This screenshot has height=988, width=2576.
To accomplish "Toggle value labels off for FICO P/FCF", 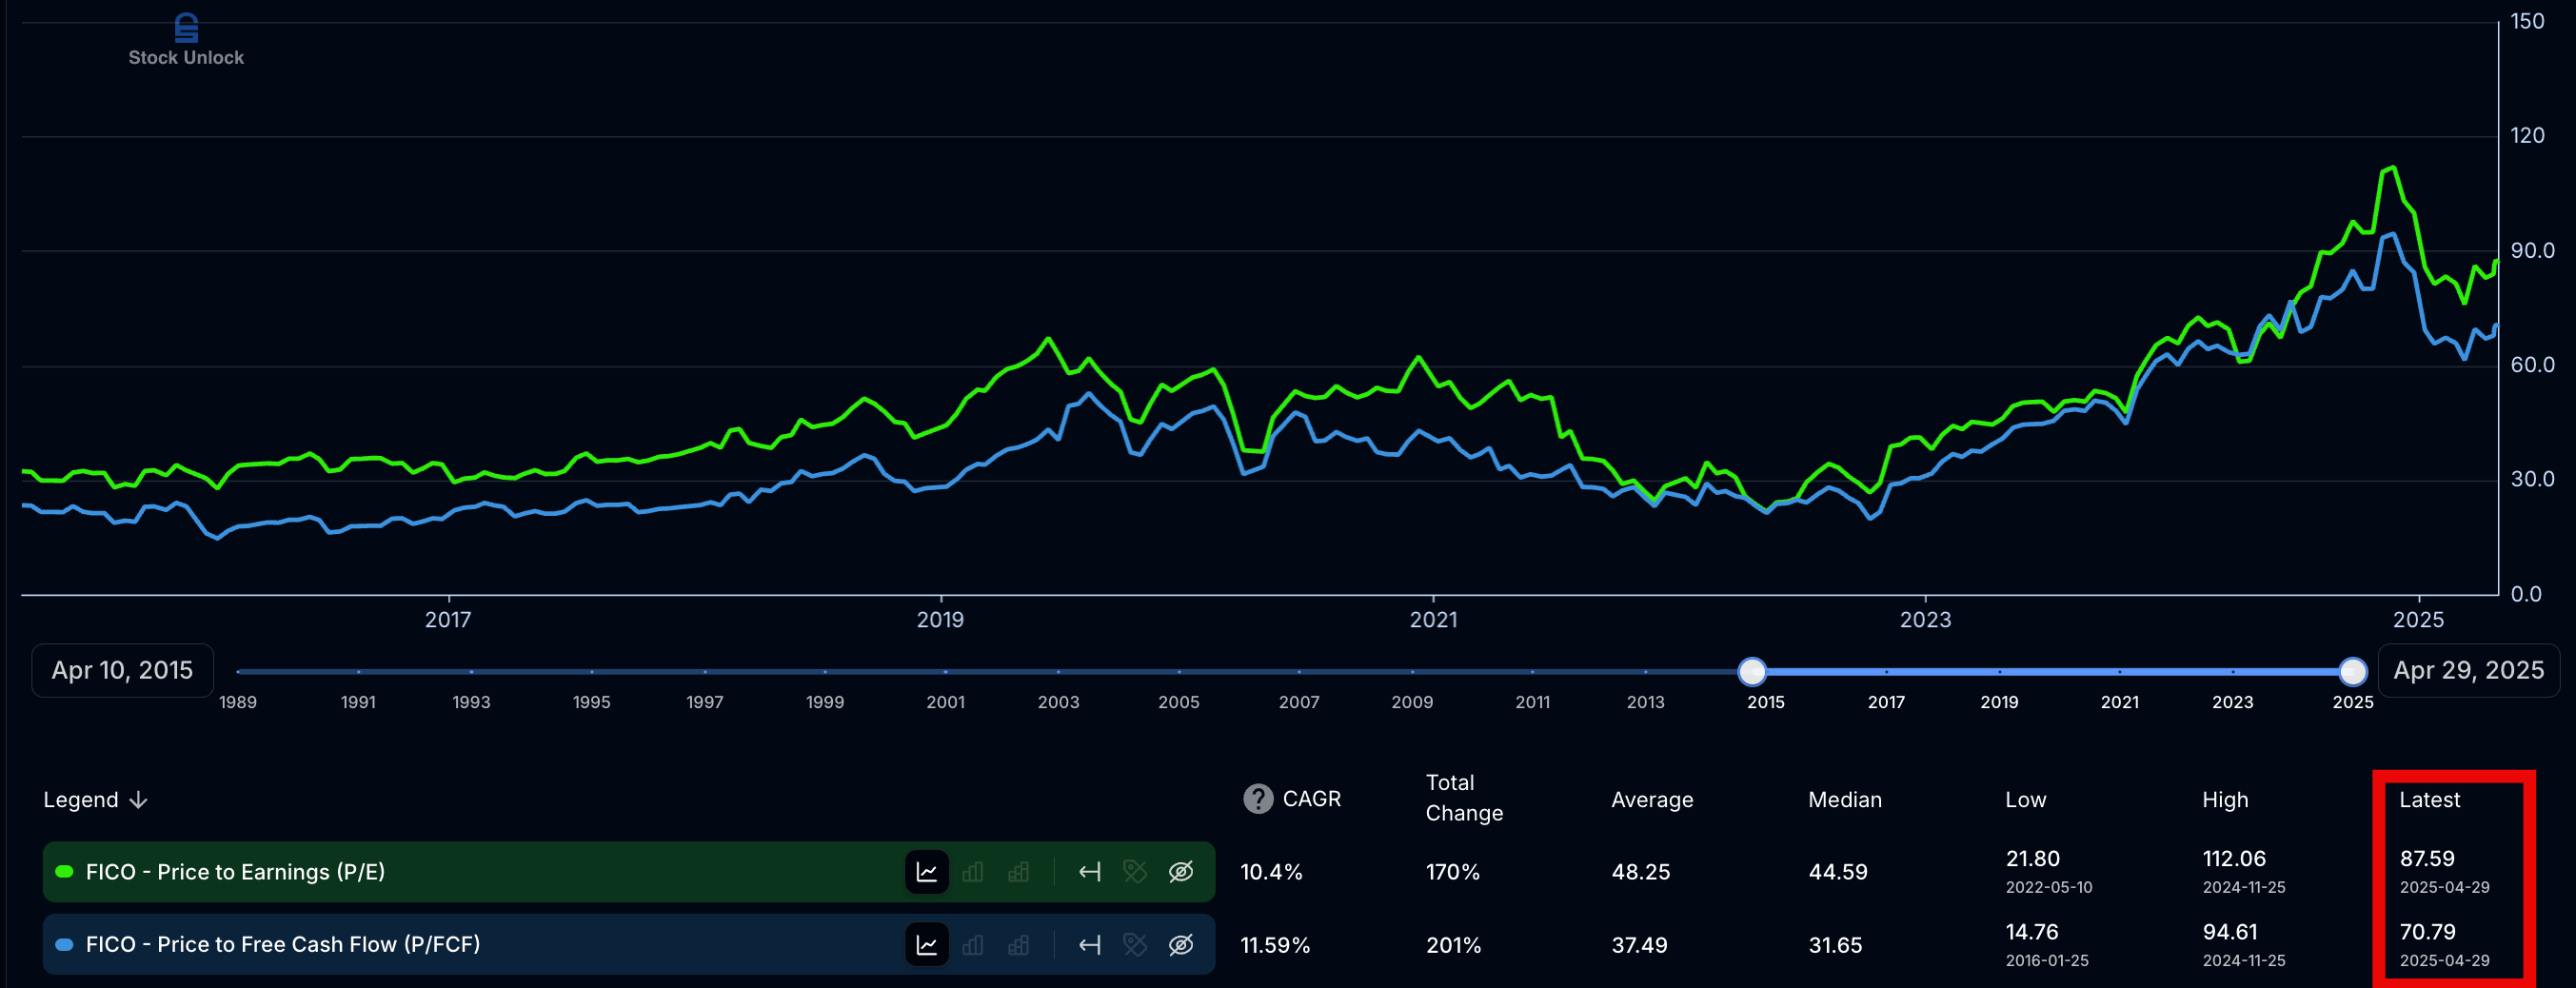I will point(1135,945).
